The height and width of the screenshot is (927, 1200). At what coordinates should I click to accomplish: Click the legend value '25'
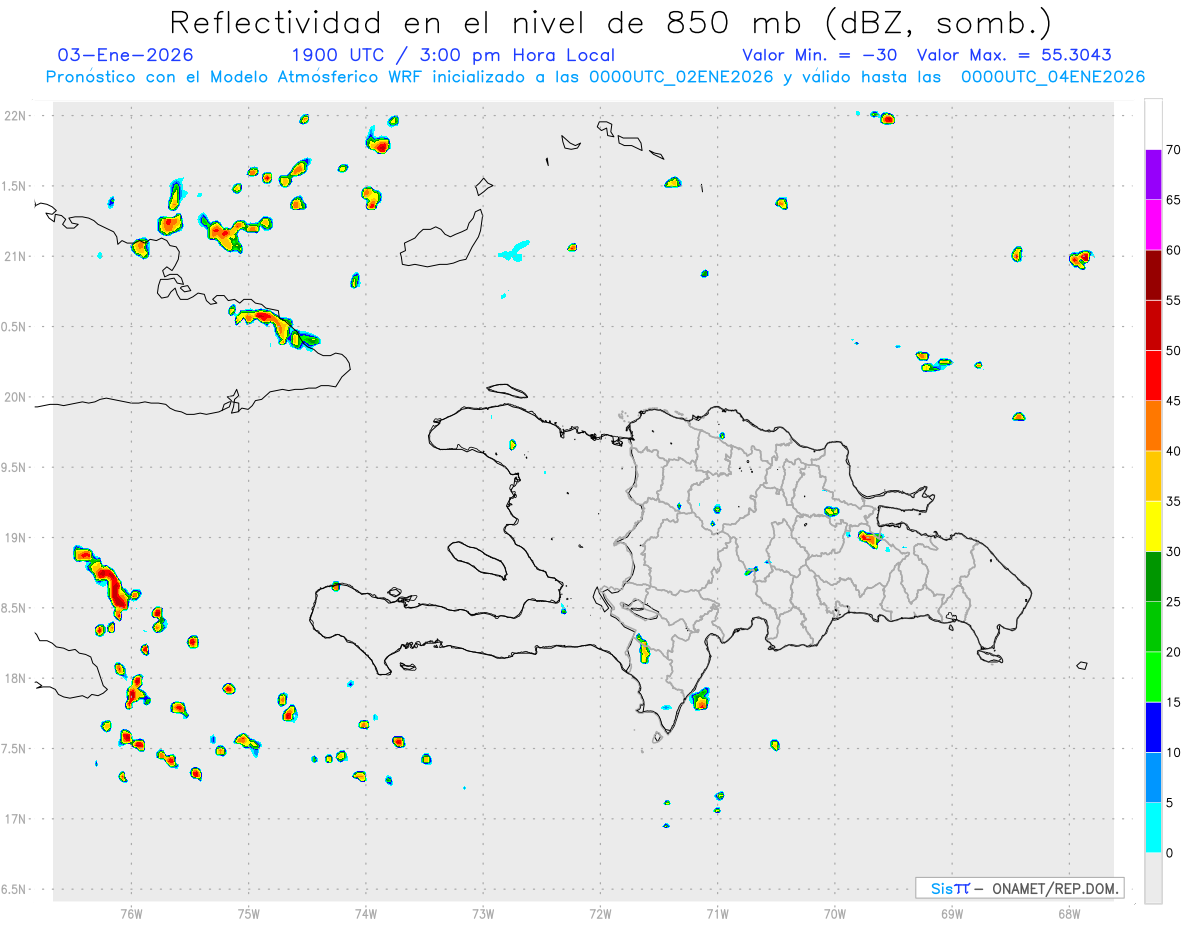tap(1173, 602)
